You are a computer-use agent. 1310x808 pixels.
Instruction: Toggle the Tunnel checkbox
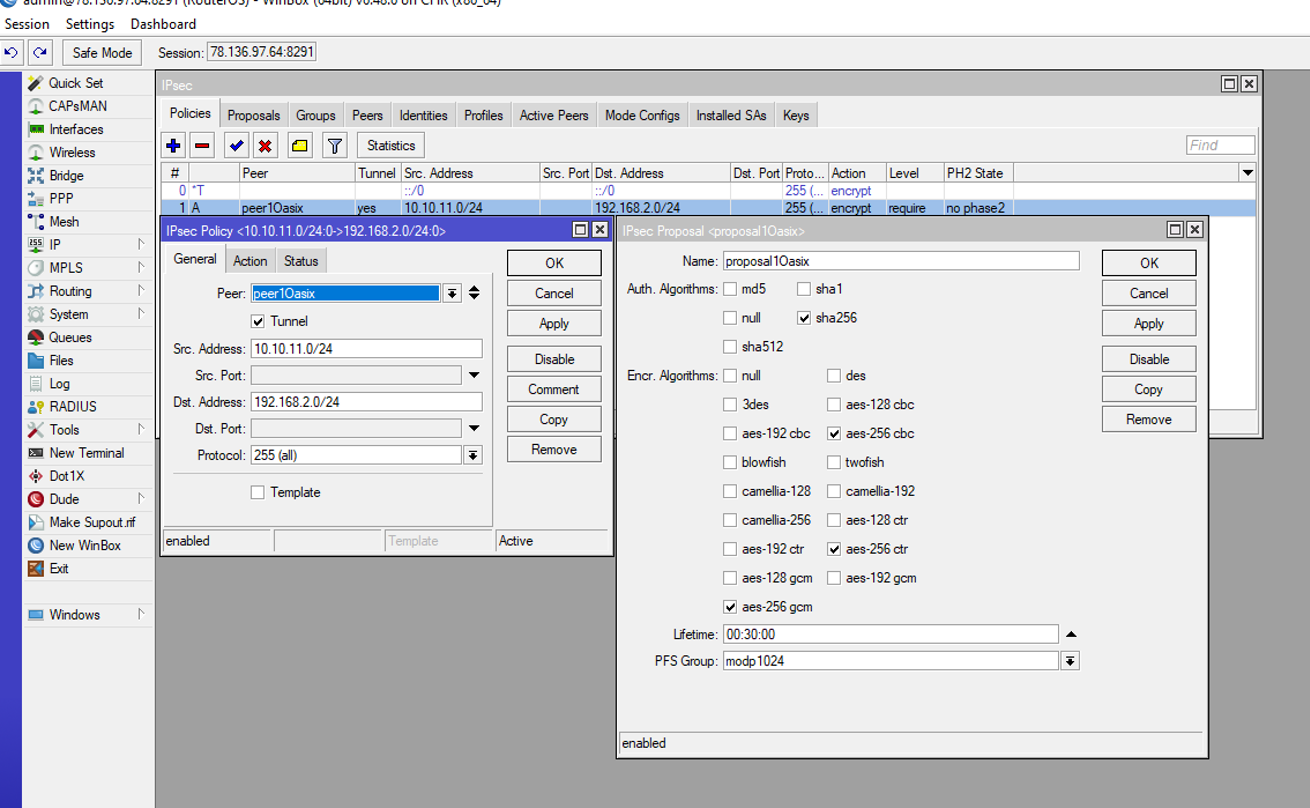coord(258,321)
